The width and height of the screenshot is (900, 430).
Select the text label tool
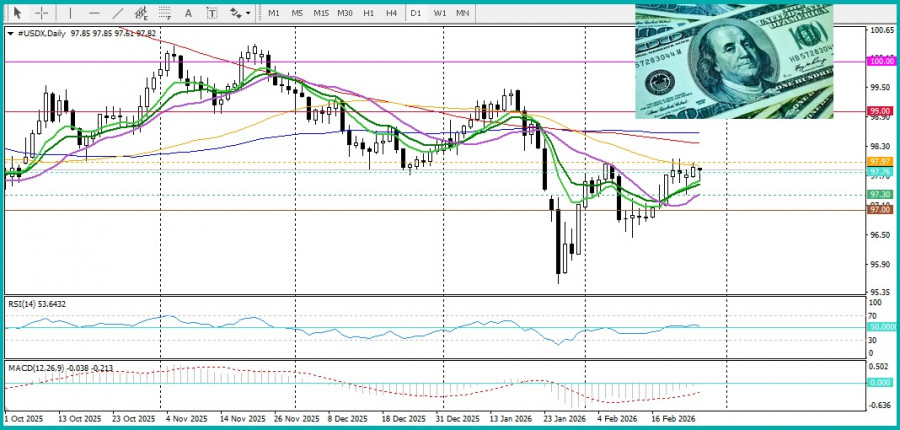click(211, 13)
